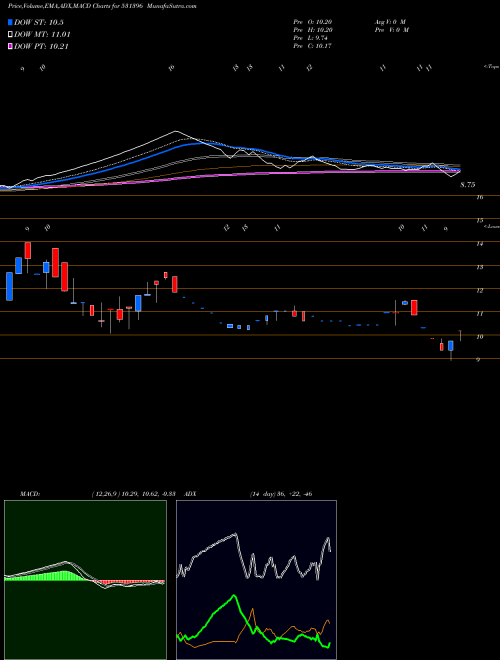Select the text 'DOW ST: 10.5'
This screenshot has width=500, height=660.
[x=39, y=22]
